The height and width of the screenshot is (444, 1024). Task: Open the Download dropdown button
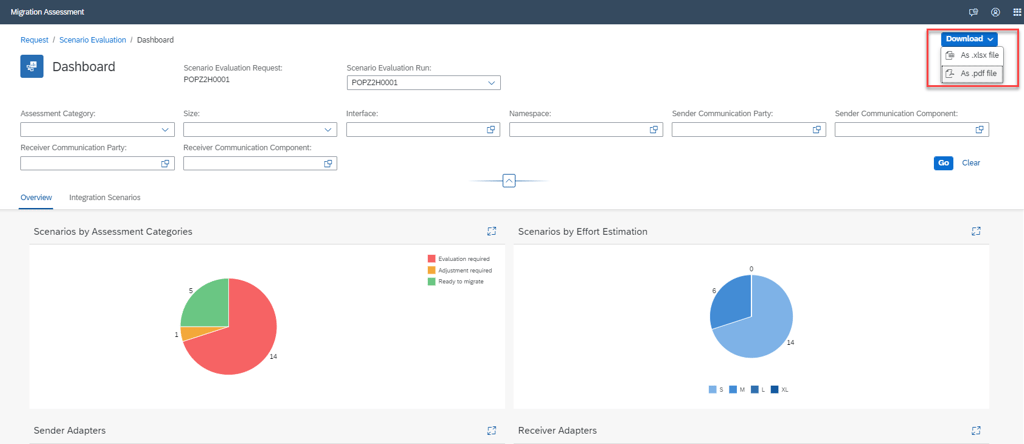969,39
